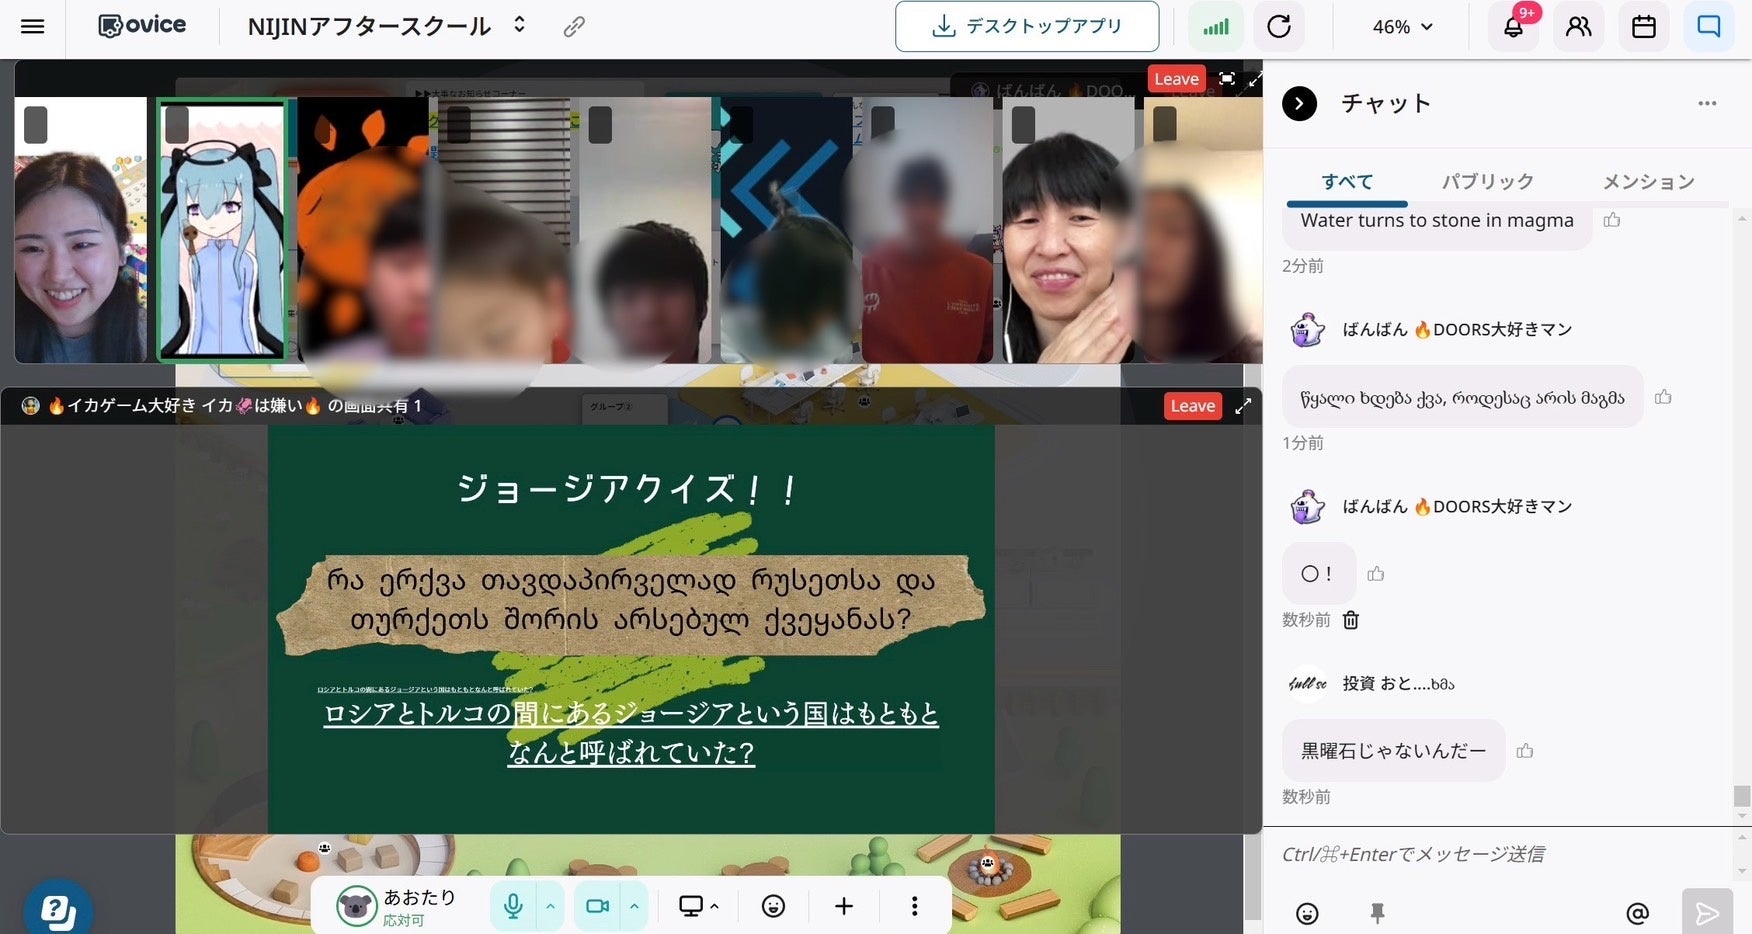Switch video row to focus view

(x=1227, y=79)
